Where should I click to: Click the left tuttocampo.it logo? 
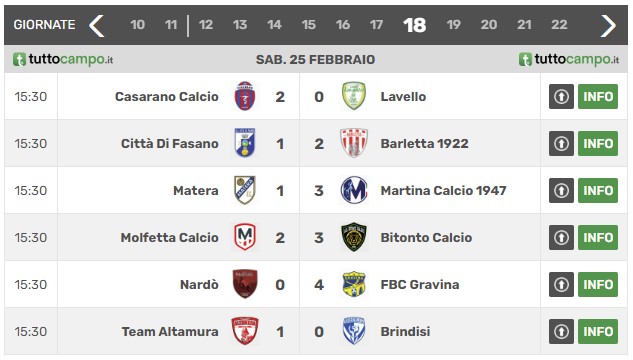point(63,59)
